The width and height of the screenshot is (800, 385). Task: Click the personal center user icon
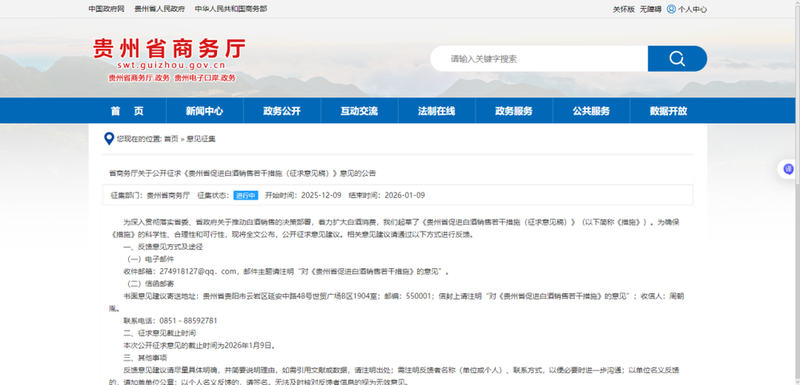click(x=671, y=9)
